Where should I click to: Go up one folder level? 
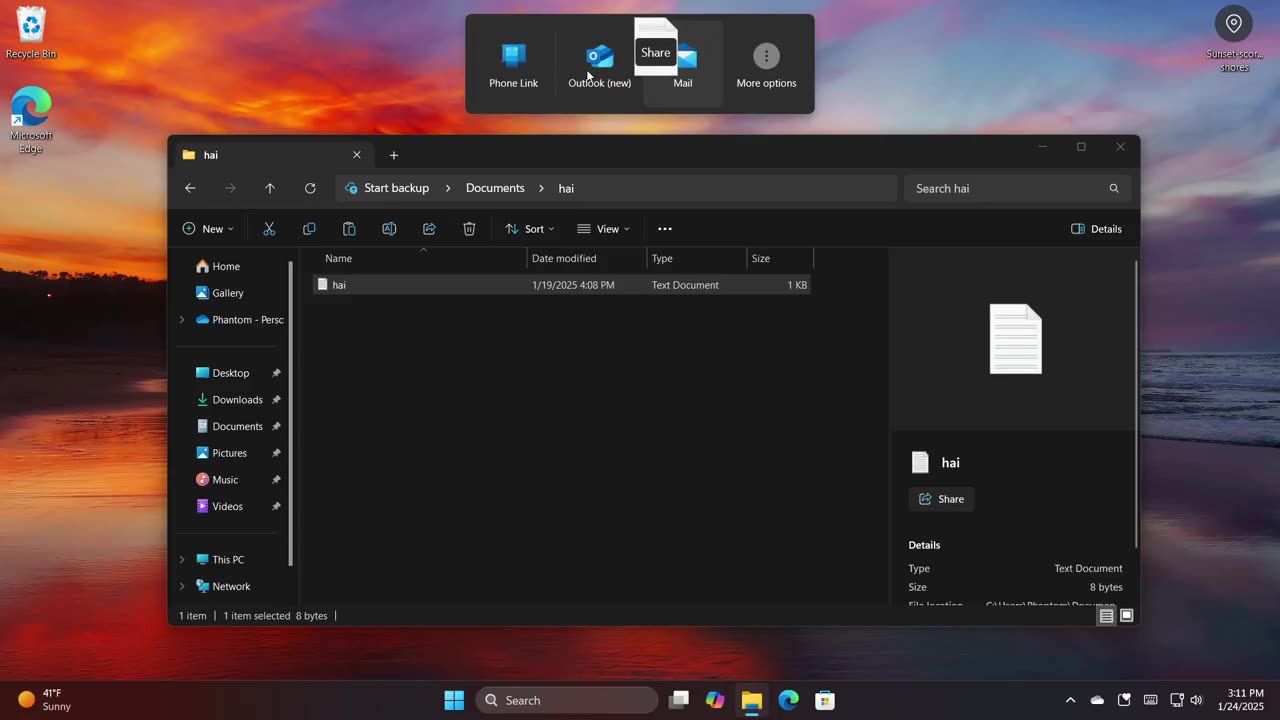click(x=270, y=188)
